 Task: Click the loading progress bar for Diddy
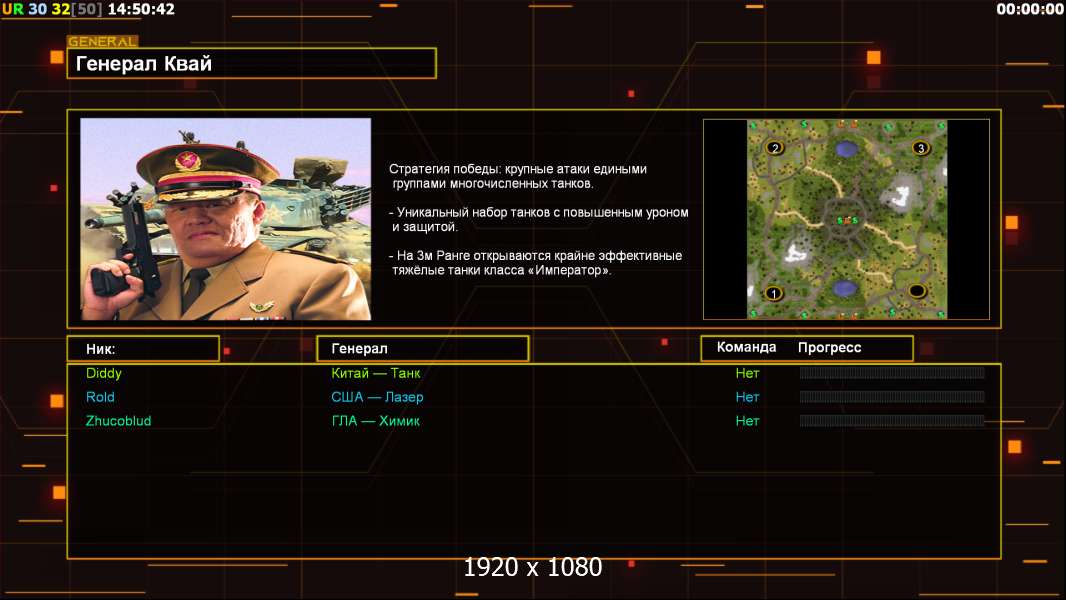(x=892, y=372)
